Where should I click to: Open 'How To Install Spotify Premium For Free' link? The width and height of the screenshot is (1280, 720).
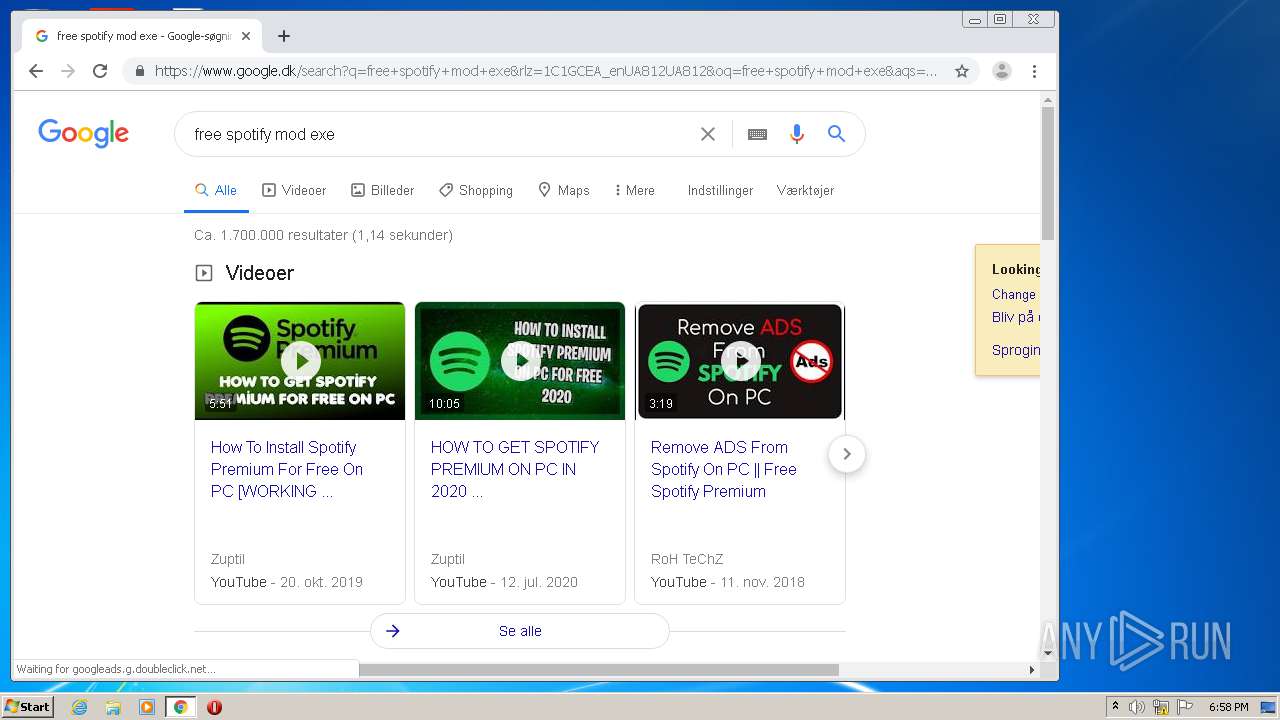point(287,469)
